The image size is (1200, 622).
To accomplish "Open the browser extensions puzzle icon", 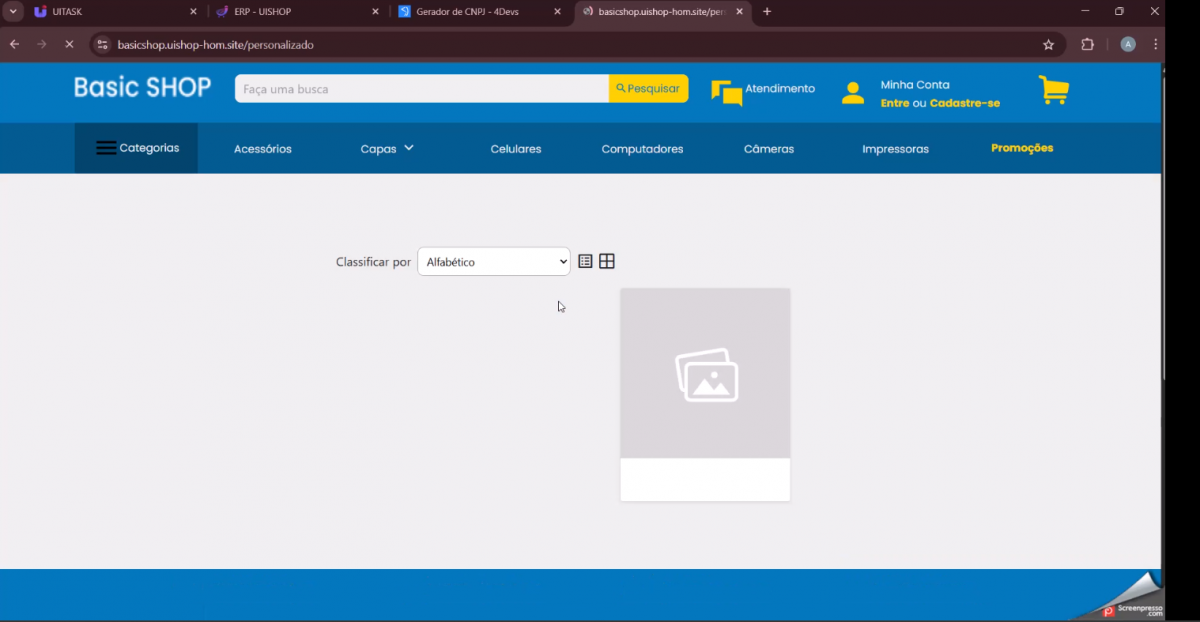I will click(x=1087, y=45).
